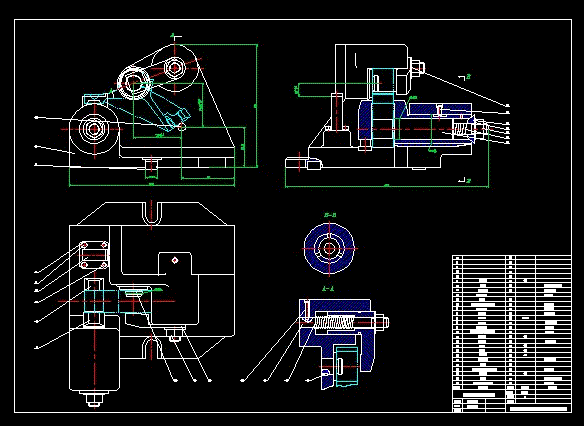Click the top U-shaped slot in plan view

click(x=151, y=213)
